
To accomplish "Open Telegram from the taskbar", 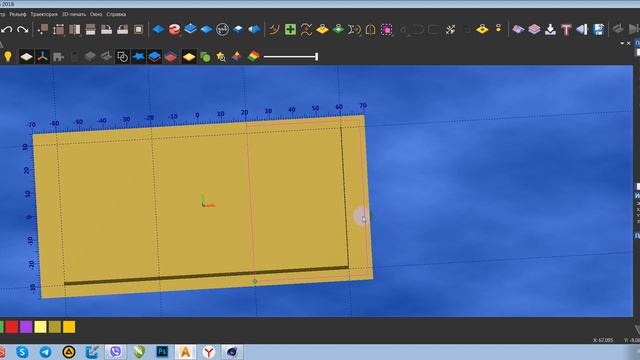I will pyautogui.click(x=46, y=351).
